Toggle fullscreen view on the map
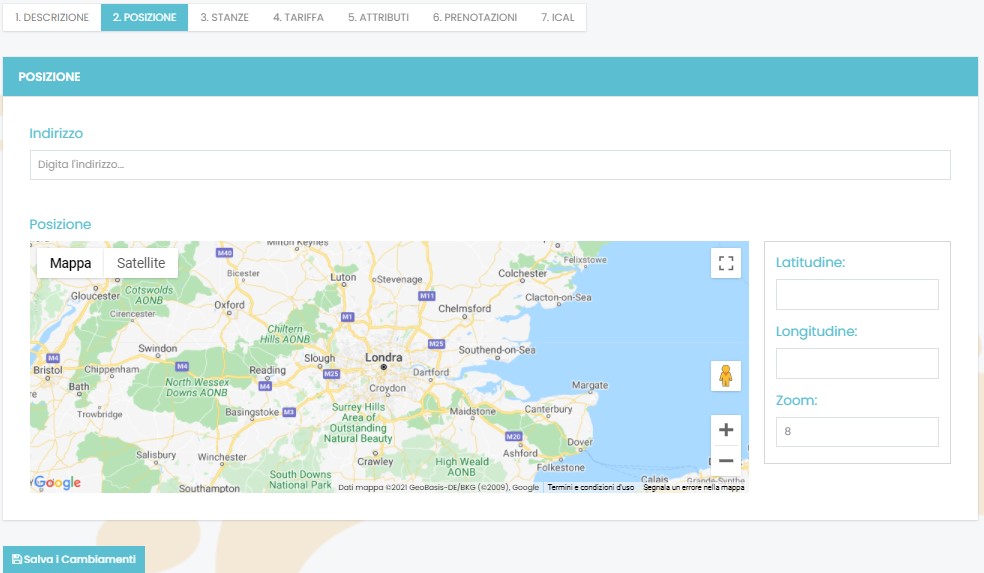 coord(726,264)
